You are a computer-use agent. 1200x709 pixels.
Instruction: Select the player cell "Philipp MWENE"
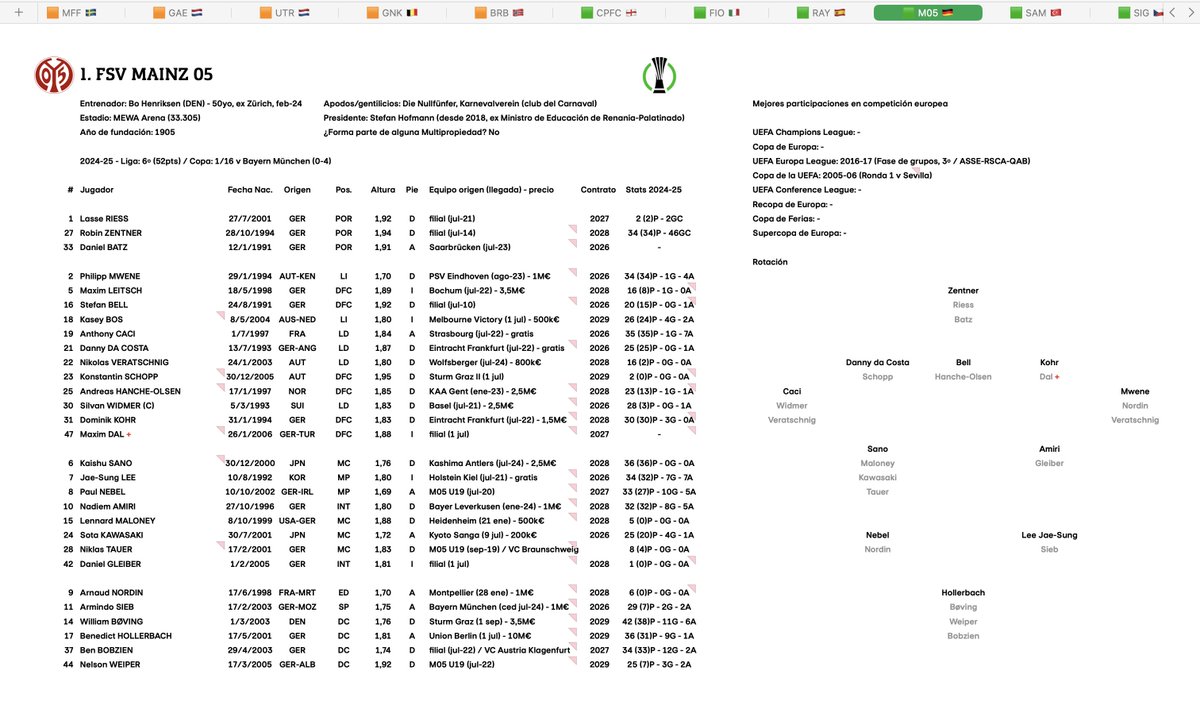tap(110, 276)
